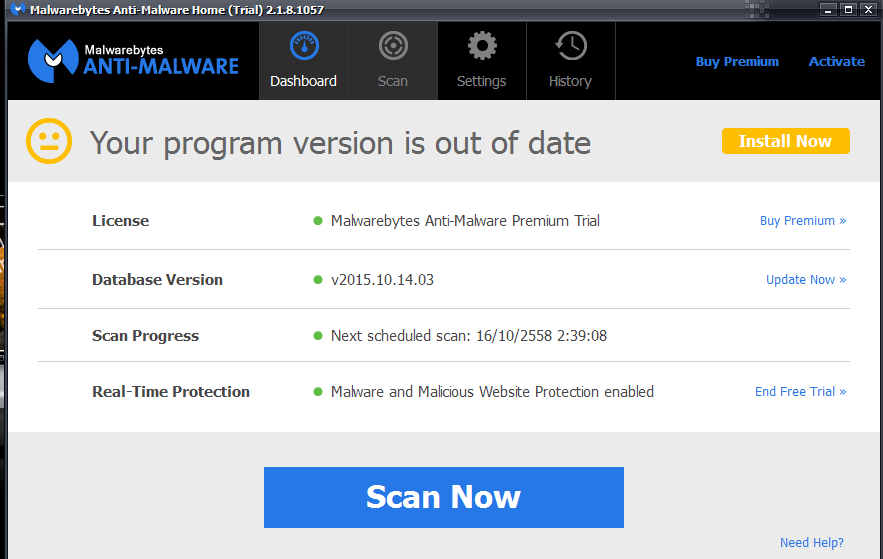Click the Real-Time Protection green dot
Screen dimensions: 883x559
[318, 392]
